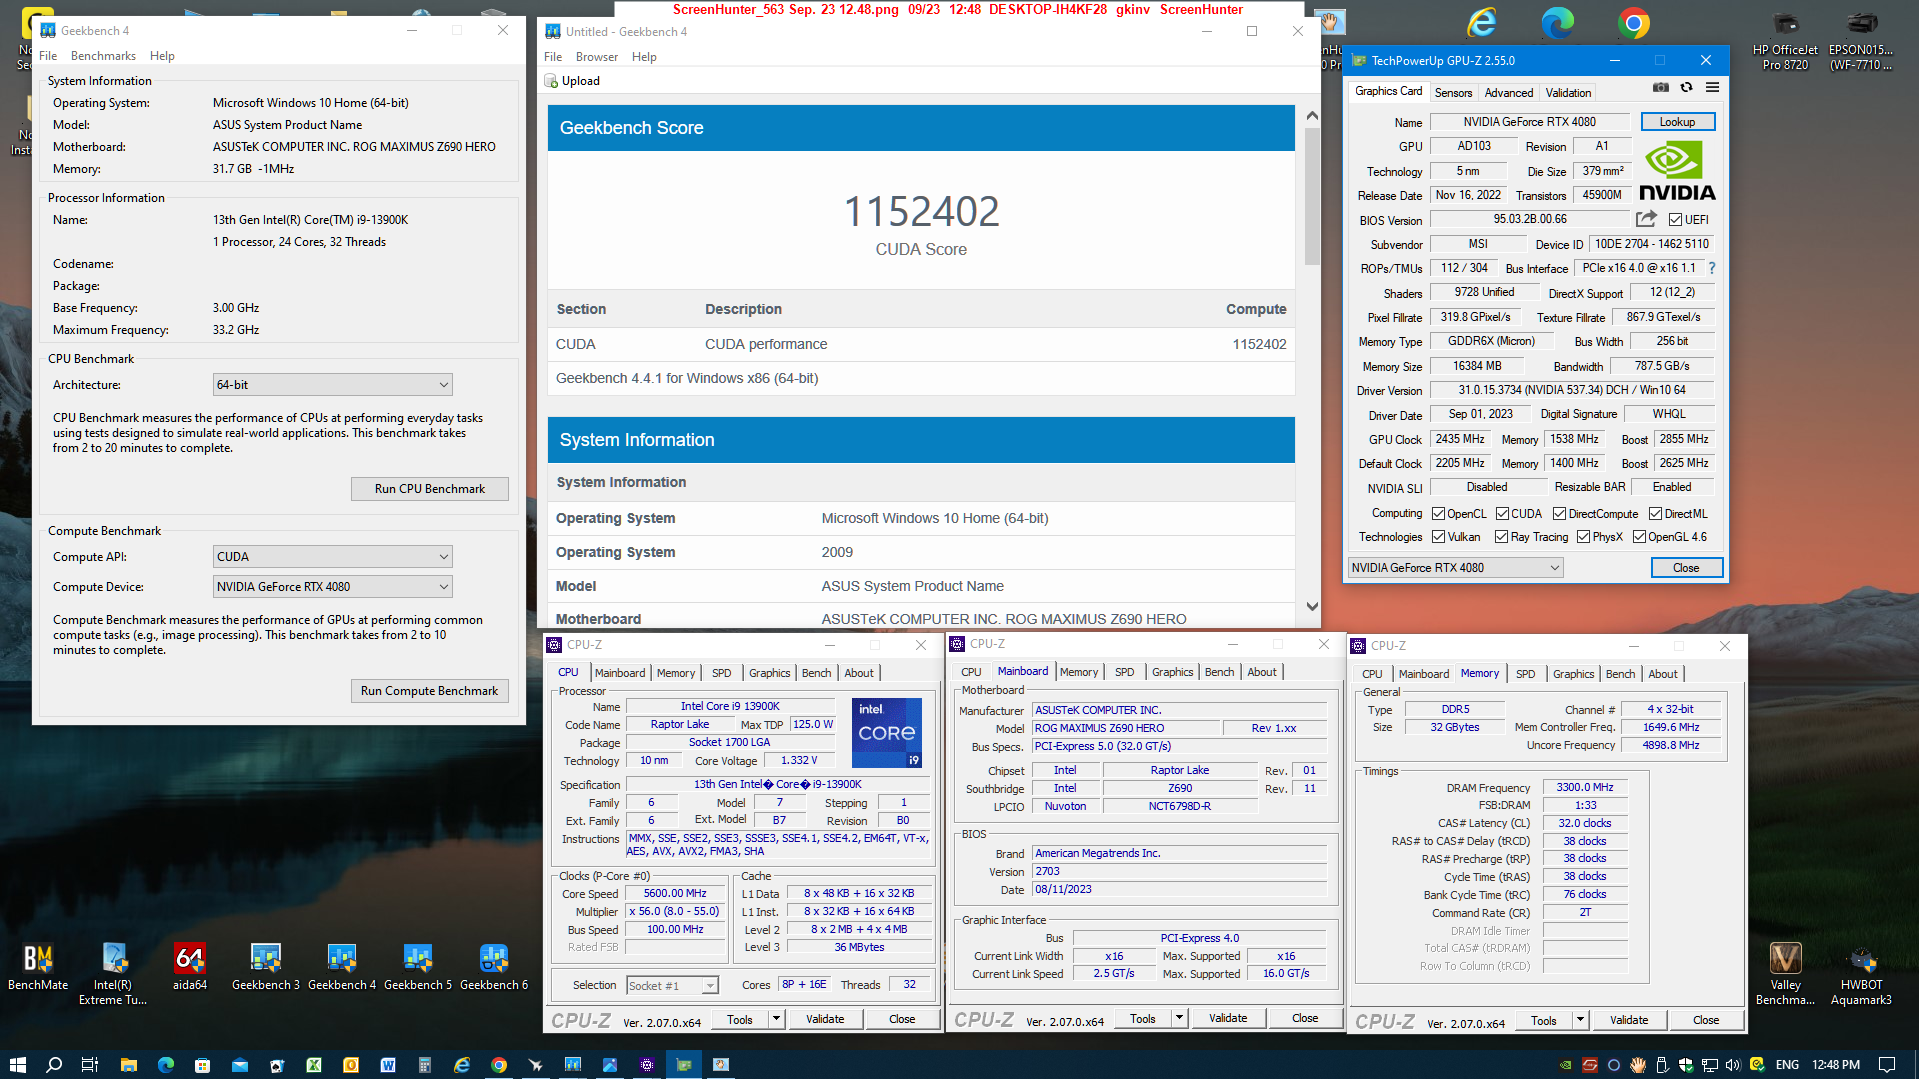Screen dimensions: 1919x1079
Task: Toggle the OpenGL 4.6 checkbox
Action: [1639, 537]
